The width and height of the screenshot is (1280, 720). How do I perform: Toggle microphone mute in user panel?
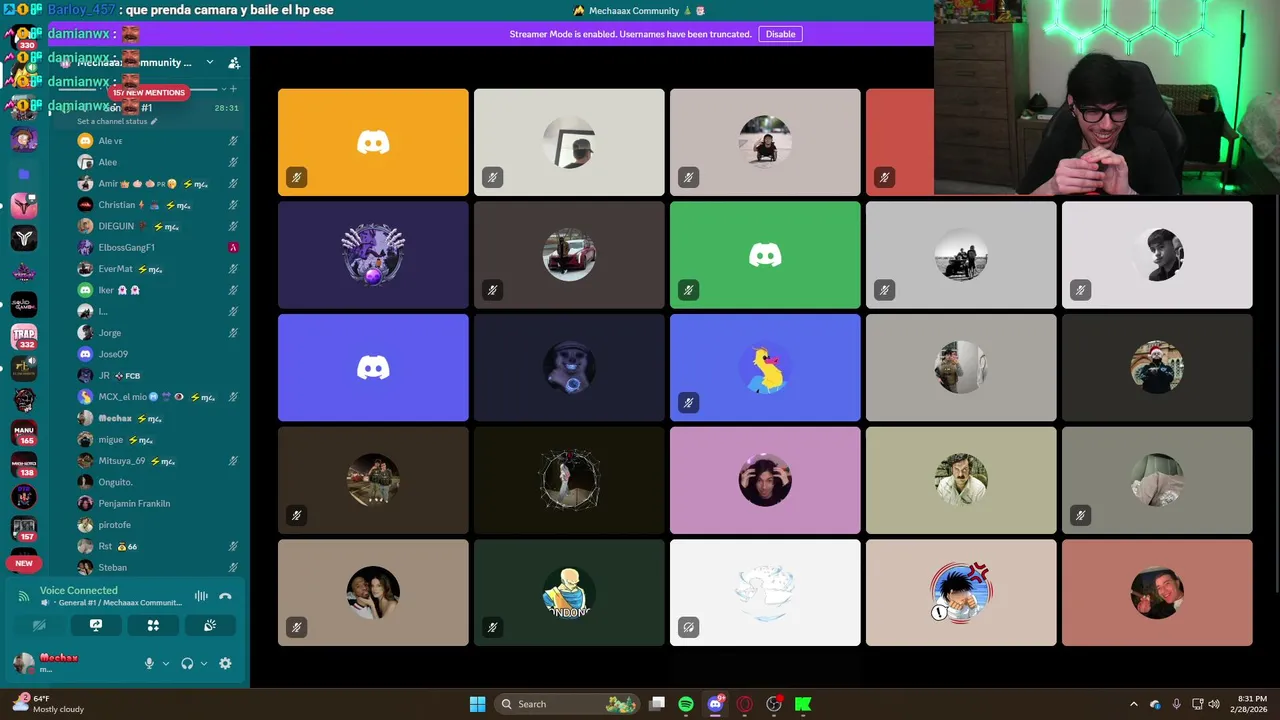coord(149,663)
